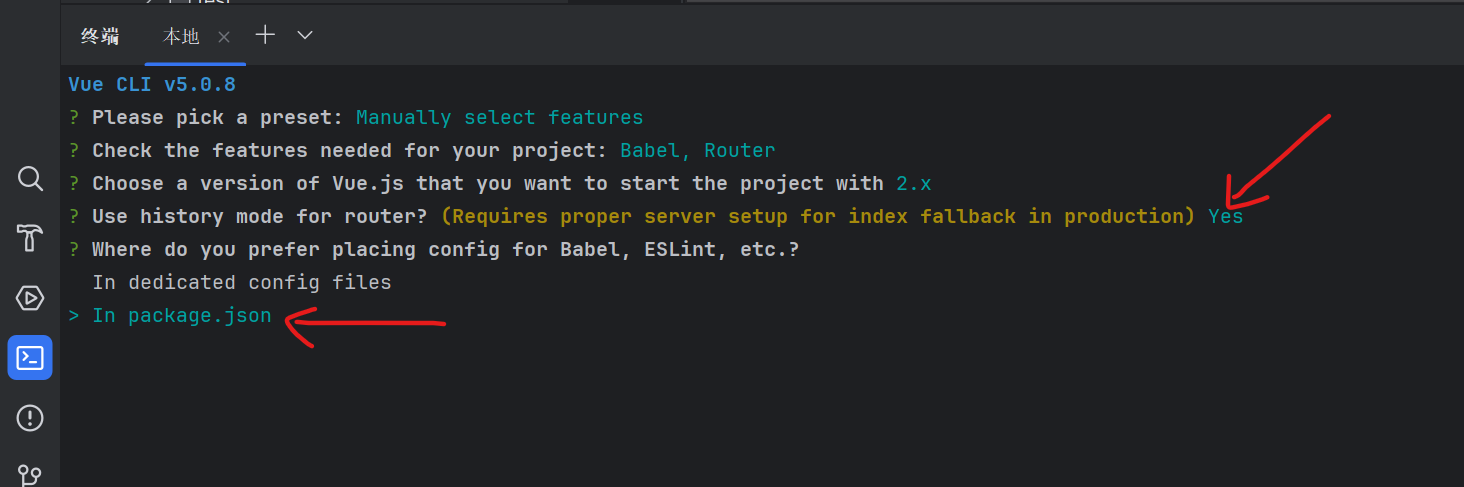The width and height of the screenshot is (1464, 487).
Task: Switch to the 本地 terminal tab
Action: click(x=181, y=37)
